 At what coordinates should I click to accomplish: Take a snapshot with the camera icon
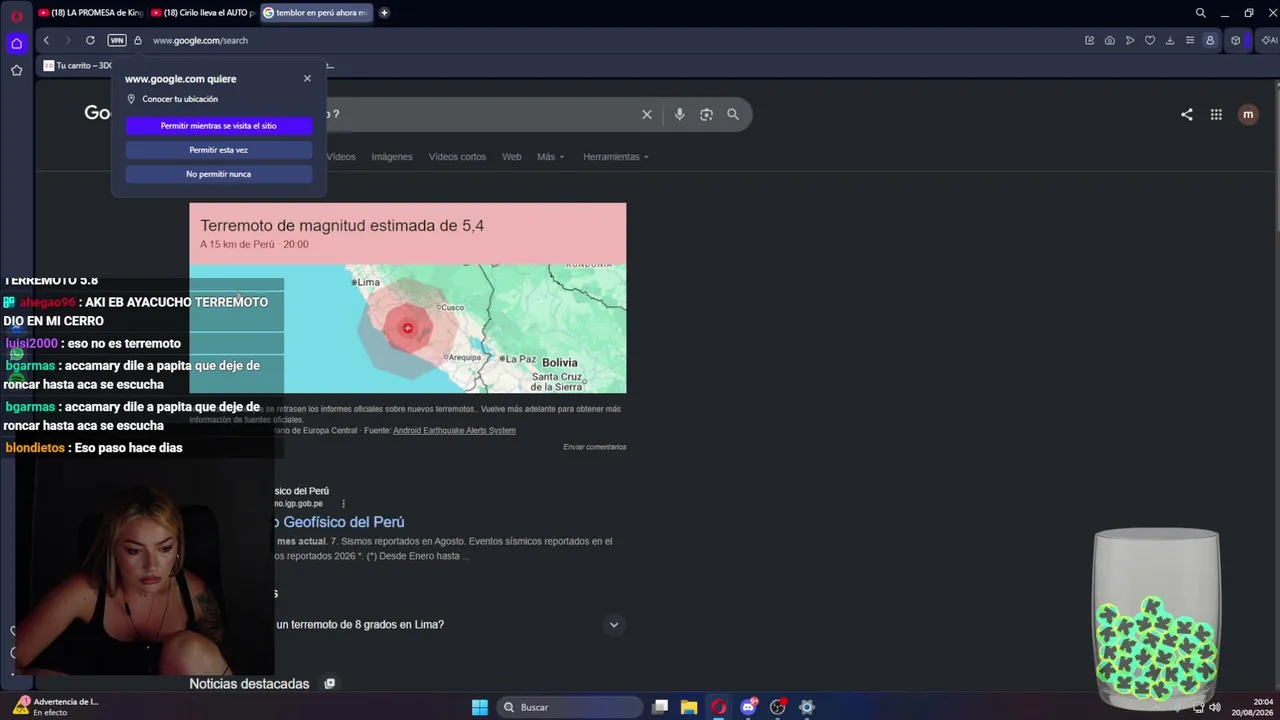click(1109, 40)
